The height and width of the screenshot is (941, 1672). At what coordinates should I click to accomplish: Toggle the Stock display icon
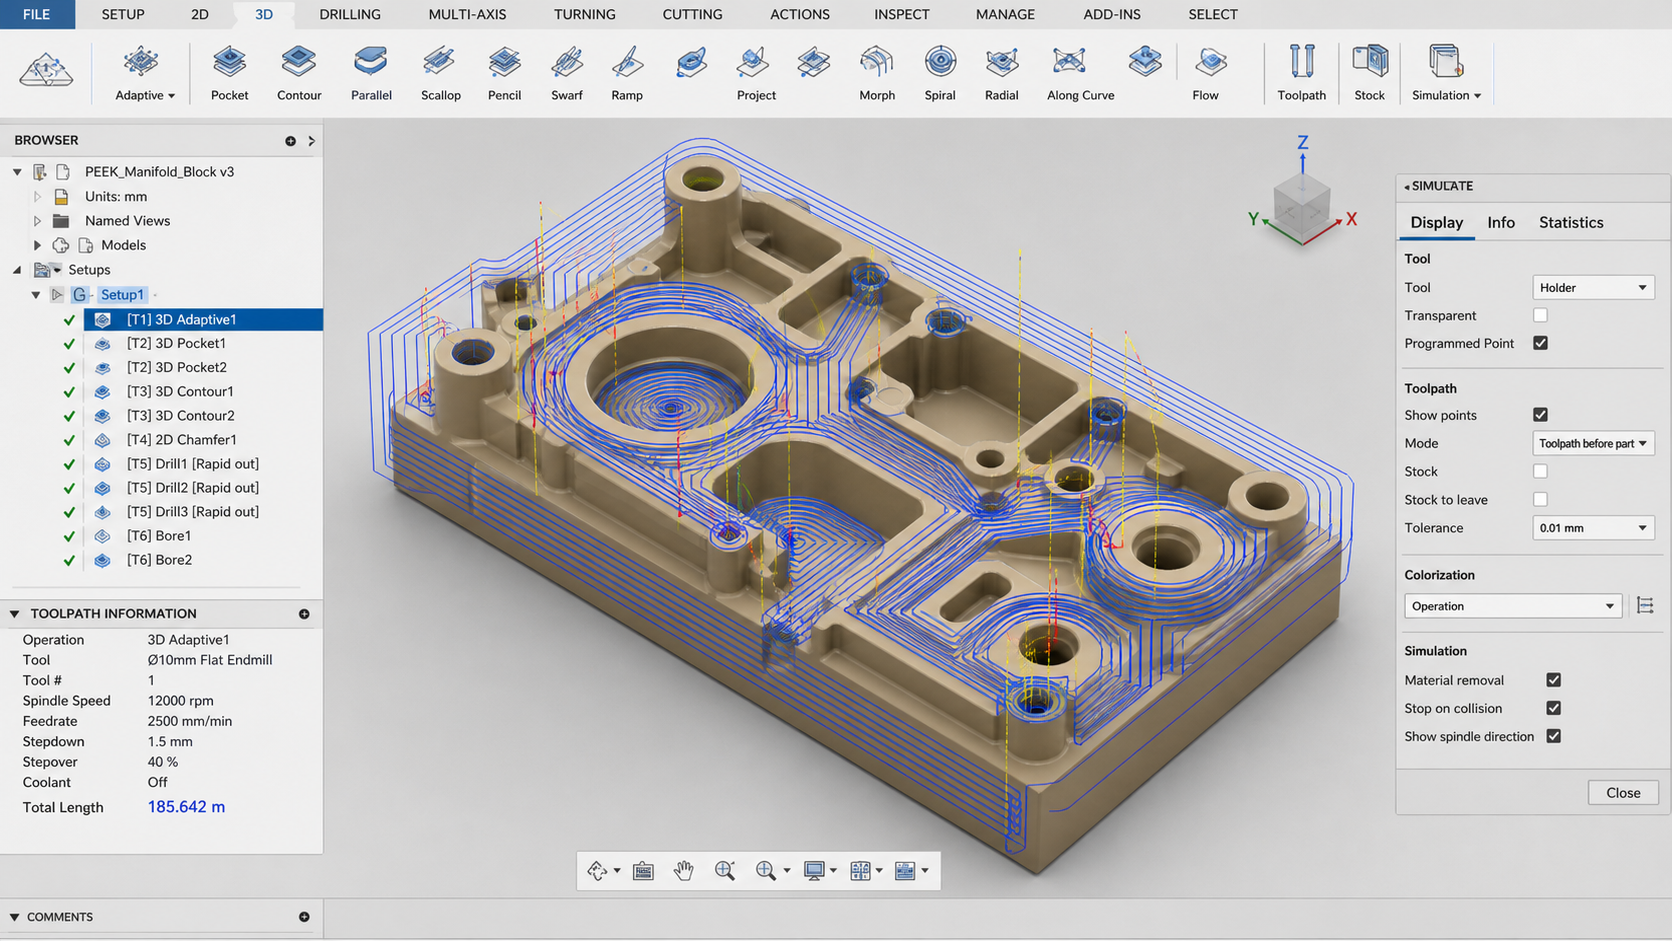(x=1370, y=63)
